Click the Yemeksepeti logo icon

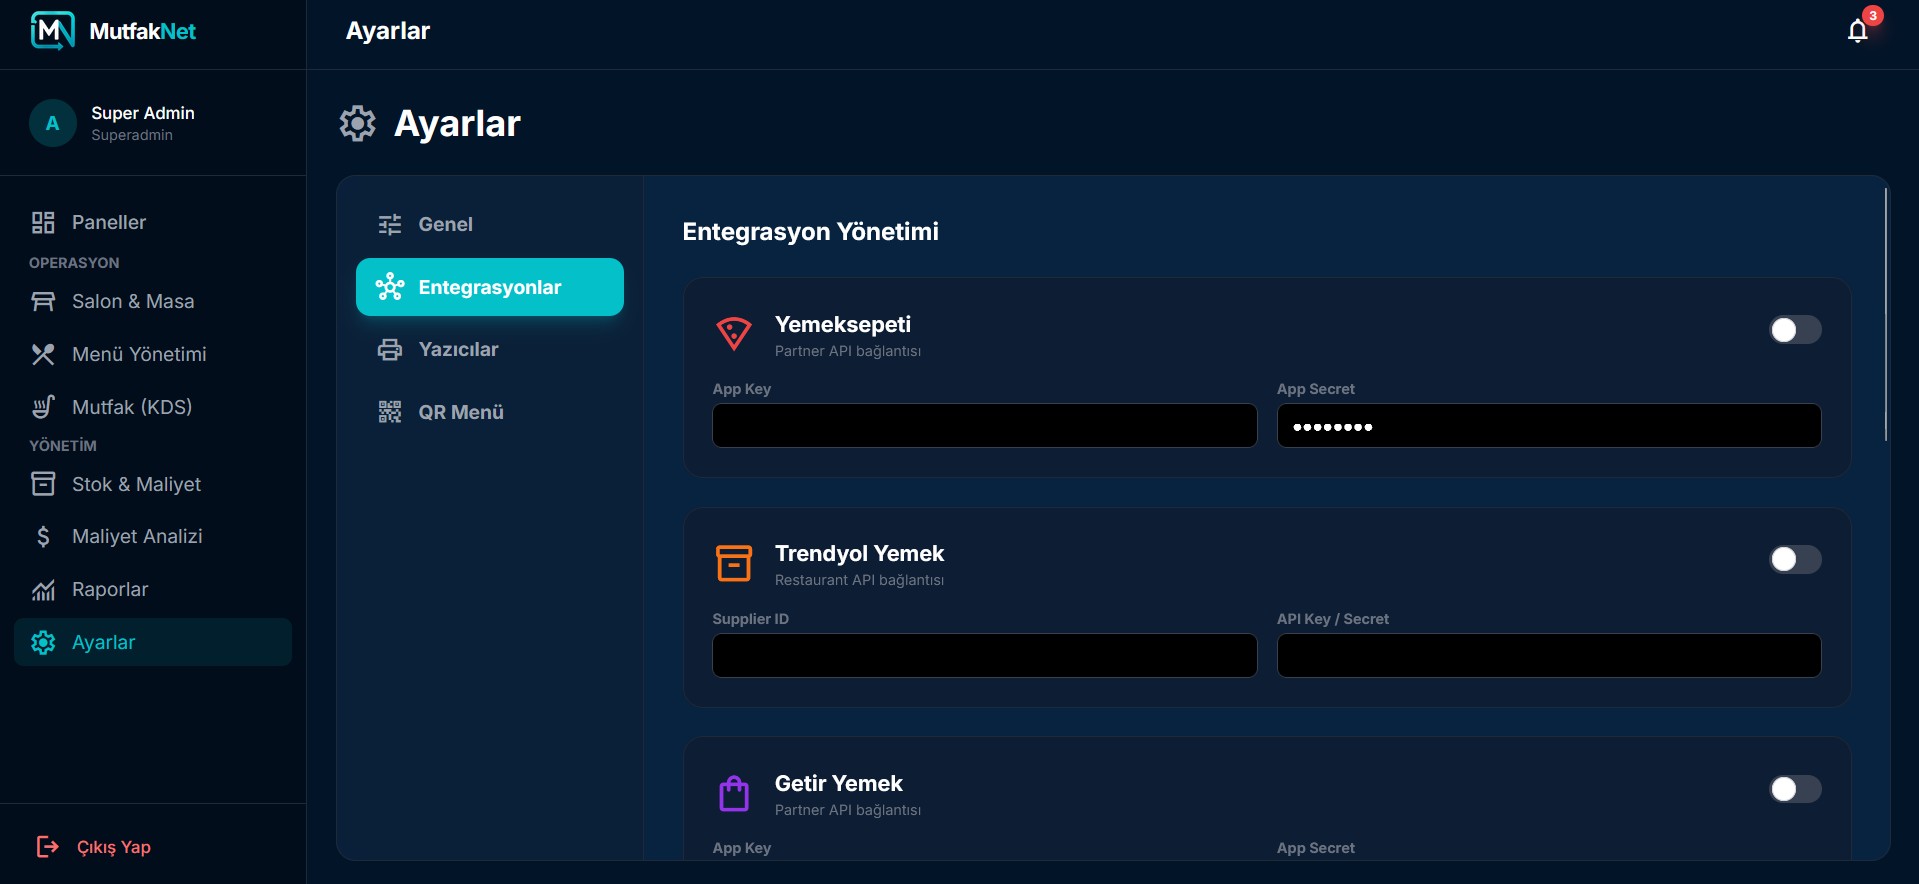733,334
